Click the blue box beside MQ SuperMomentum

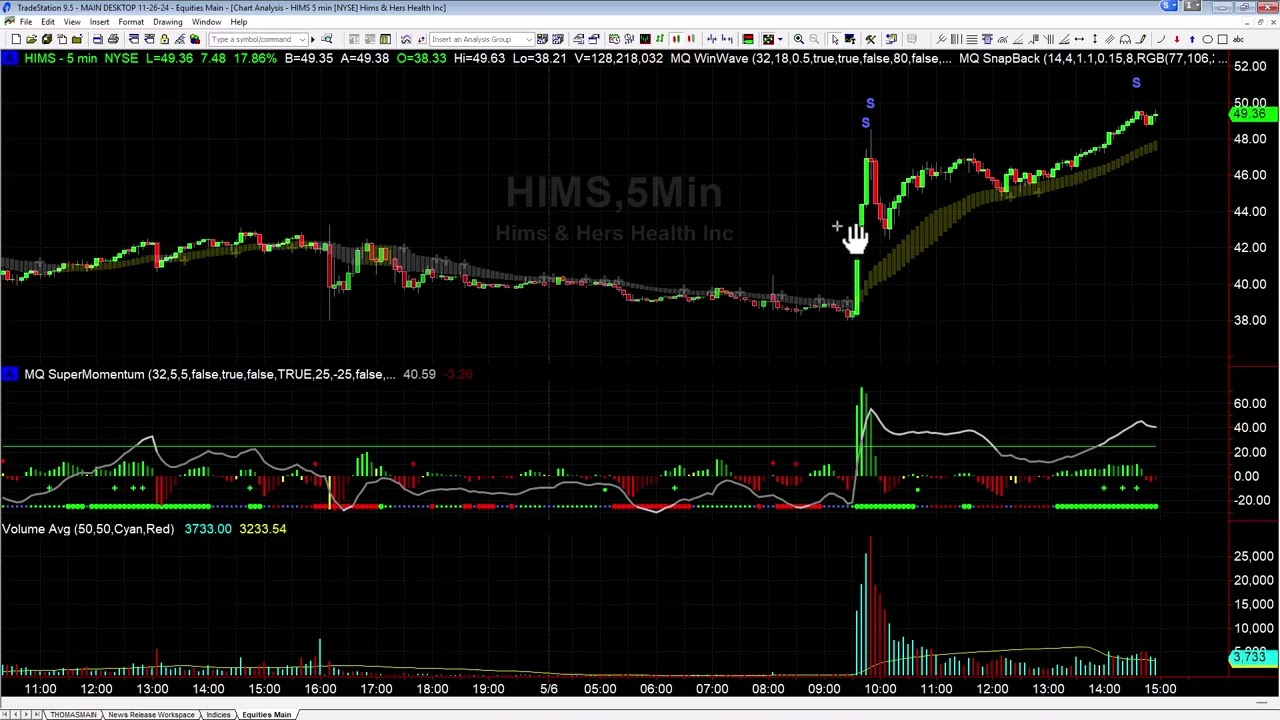click(10, 374)
